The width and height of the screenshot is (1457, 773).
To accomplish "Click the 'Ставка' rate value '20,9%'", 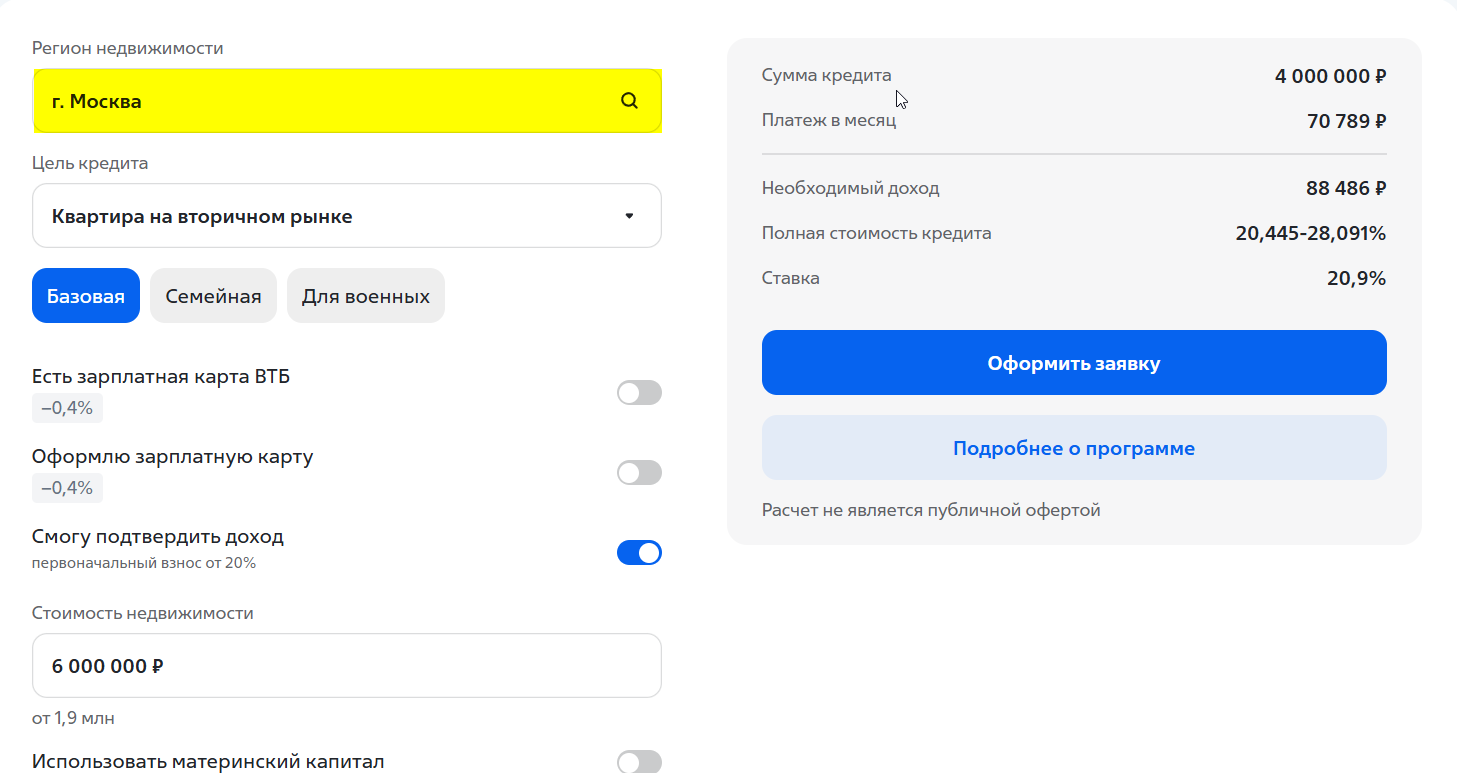I will point(1357,278).
